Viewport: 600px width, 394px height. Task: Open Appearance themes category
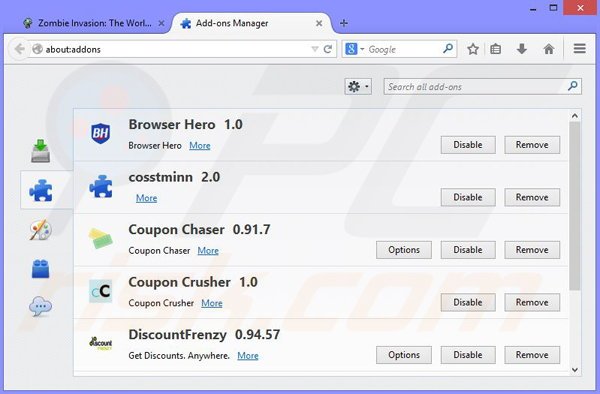pyautogui.click(x=40, y=230)
